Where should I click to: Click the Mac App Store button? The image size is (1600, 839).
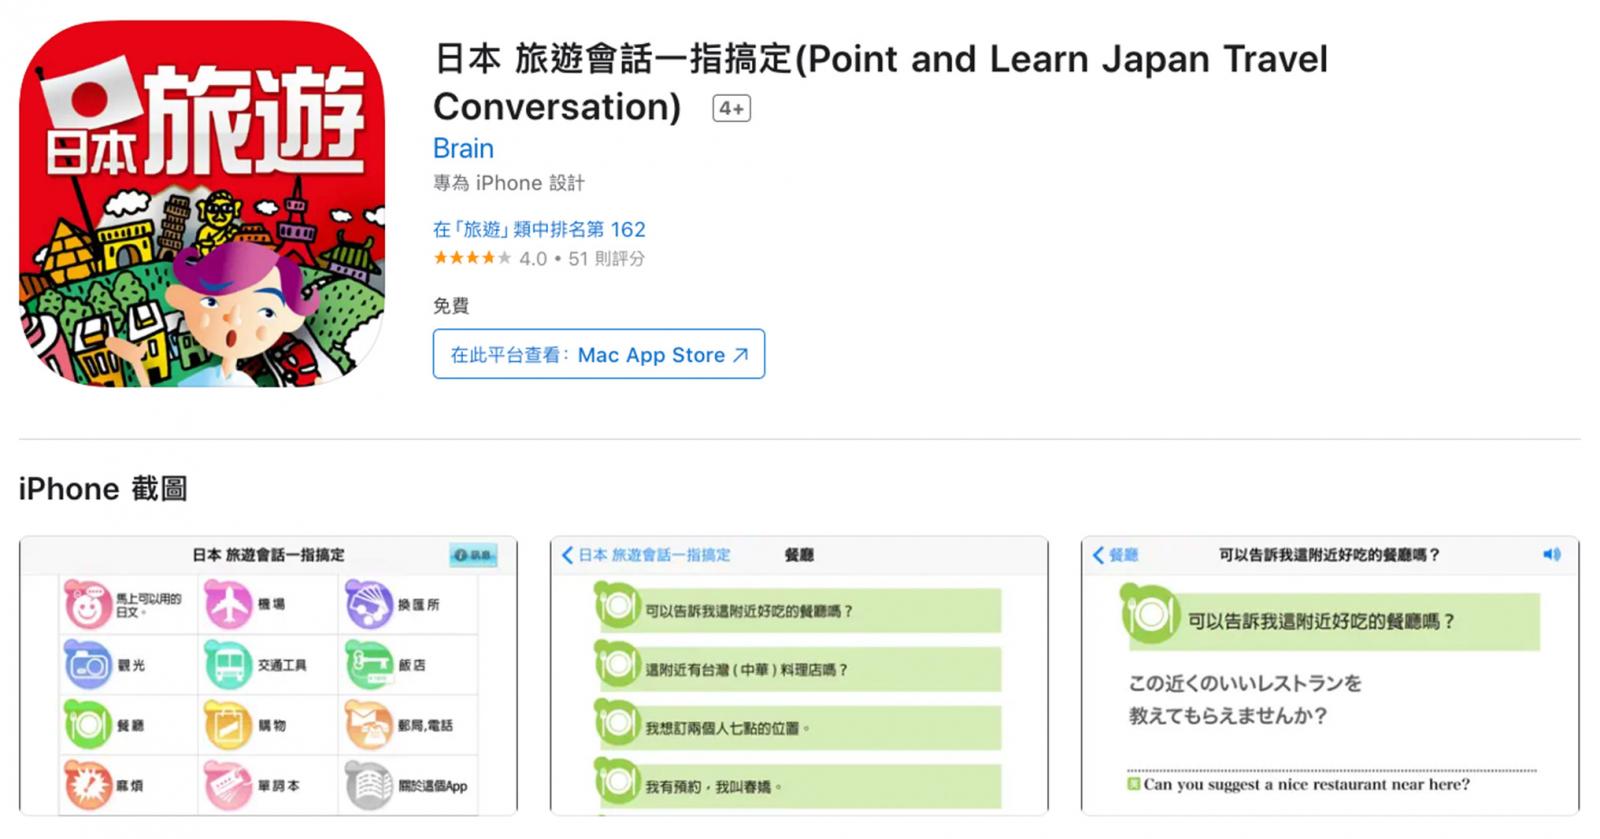(598, 354)
